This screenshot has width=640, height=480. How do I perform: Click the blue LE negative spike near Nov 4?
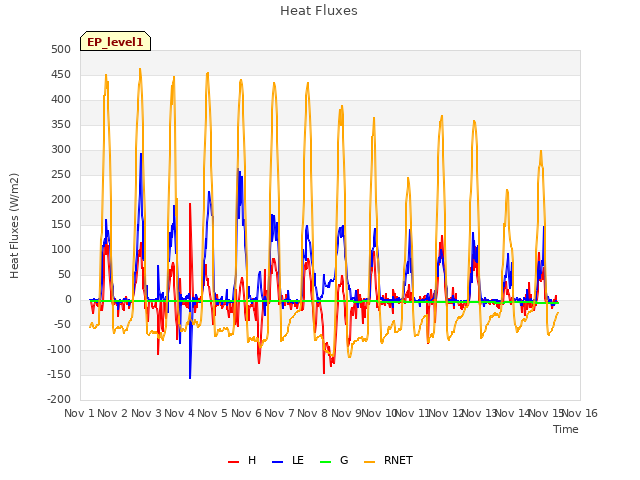190,376
